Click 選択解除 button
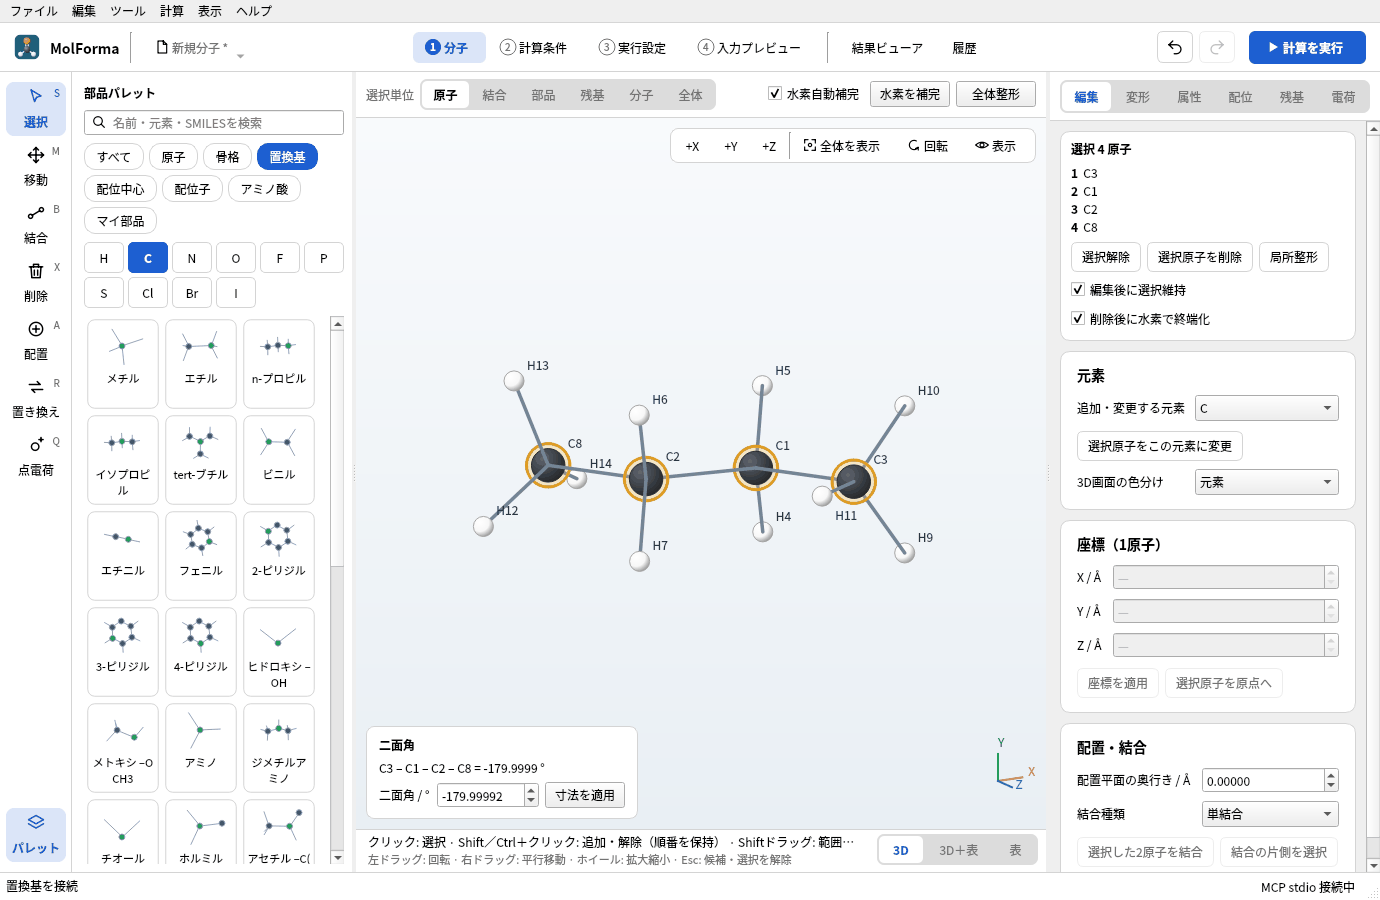 tap(1106, 257)
